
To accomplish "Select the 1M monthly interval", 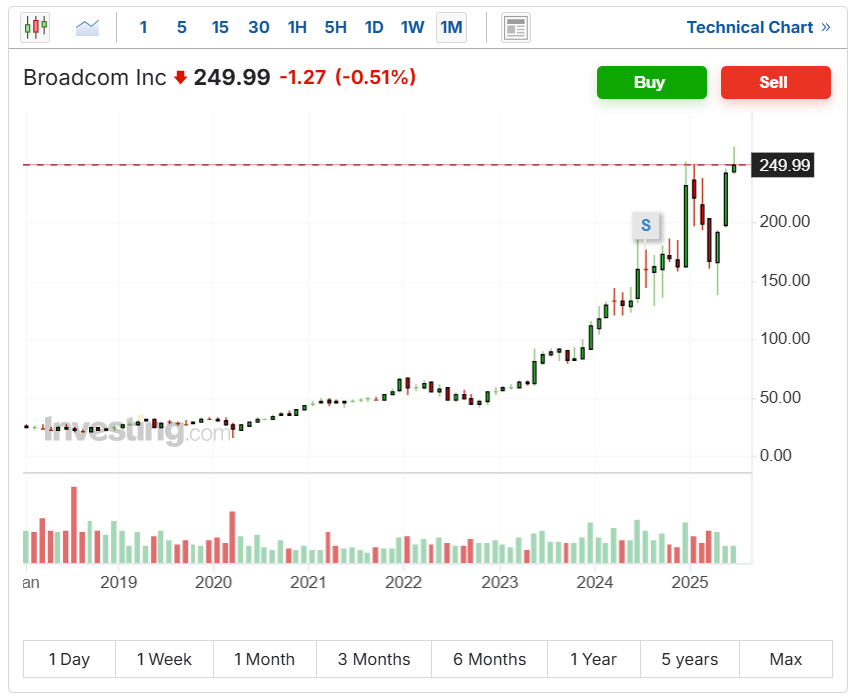I will click(x=451, y=27).
